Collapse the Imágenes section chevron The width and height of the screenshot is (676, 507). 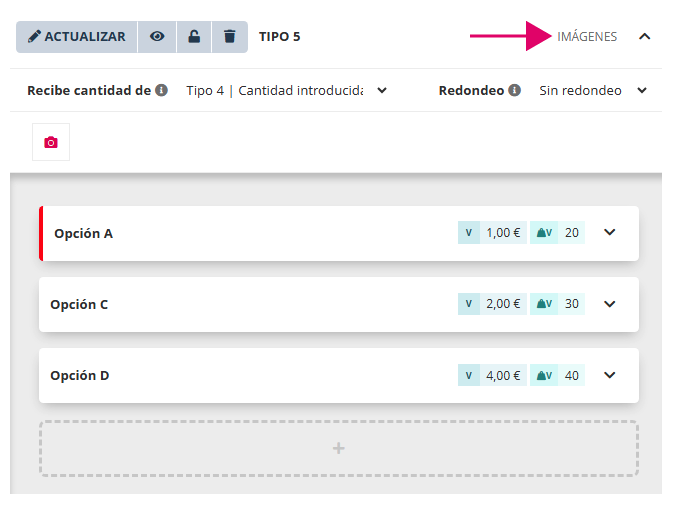644,37
